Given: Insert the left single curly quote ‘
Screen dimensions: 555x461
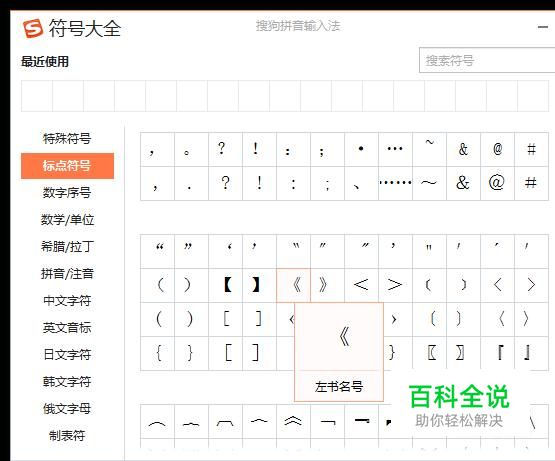Looking at the screenshot, I should click(x=225, y=251).
